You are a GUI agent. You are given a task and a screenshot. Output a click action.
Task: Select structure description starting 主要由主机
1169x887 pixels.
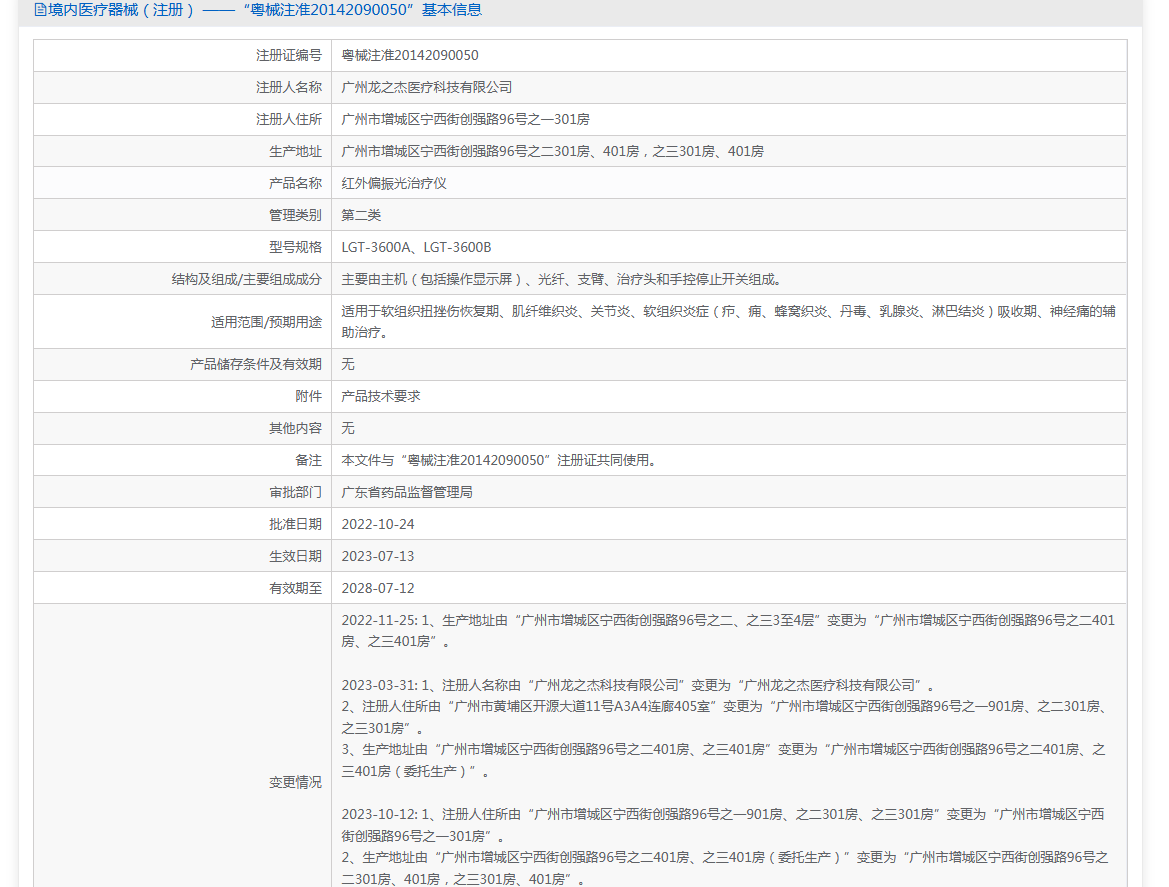point(563,280)
